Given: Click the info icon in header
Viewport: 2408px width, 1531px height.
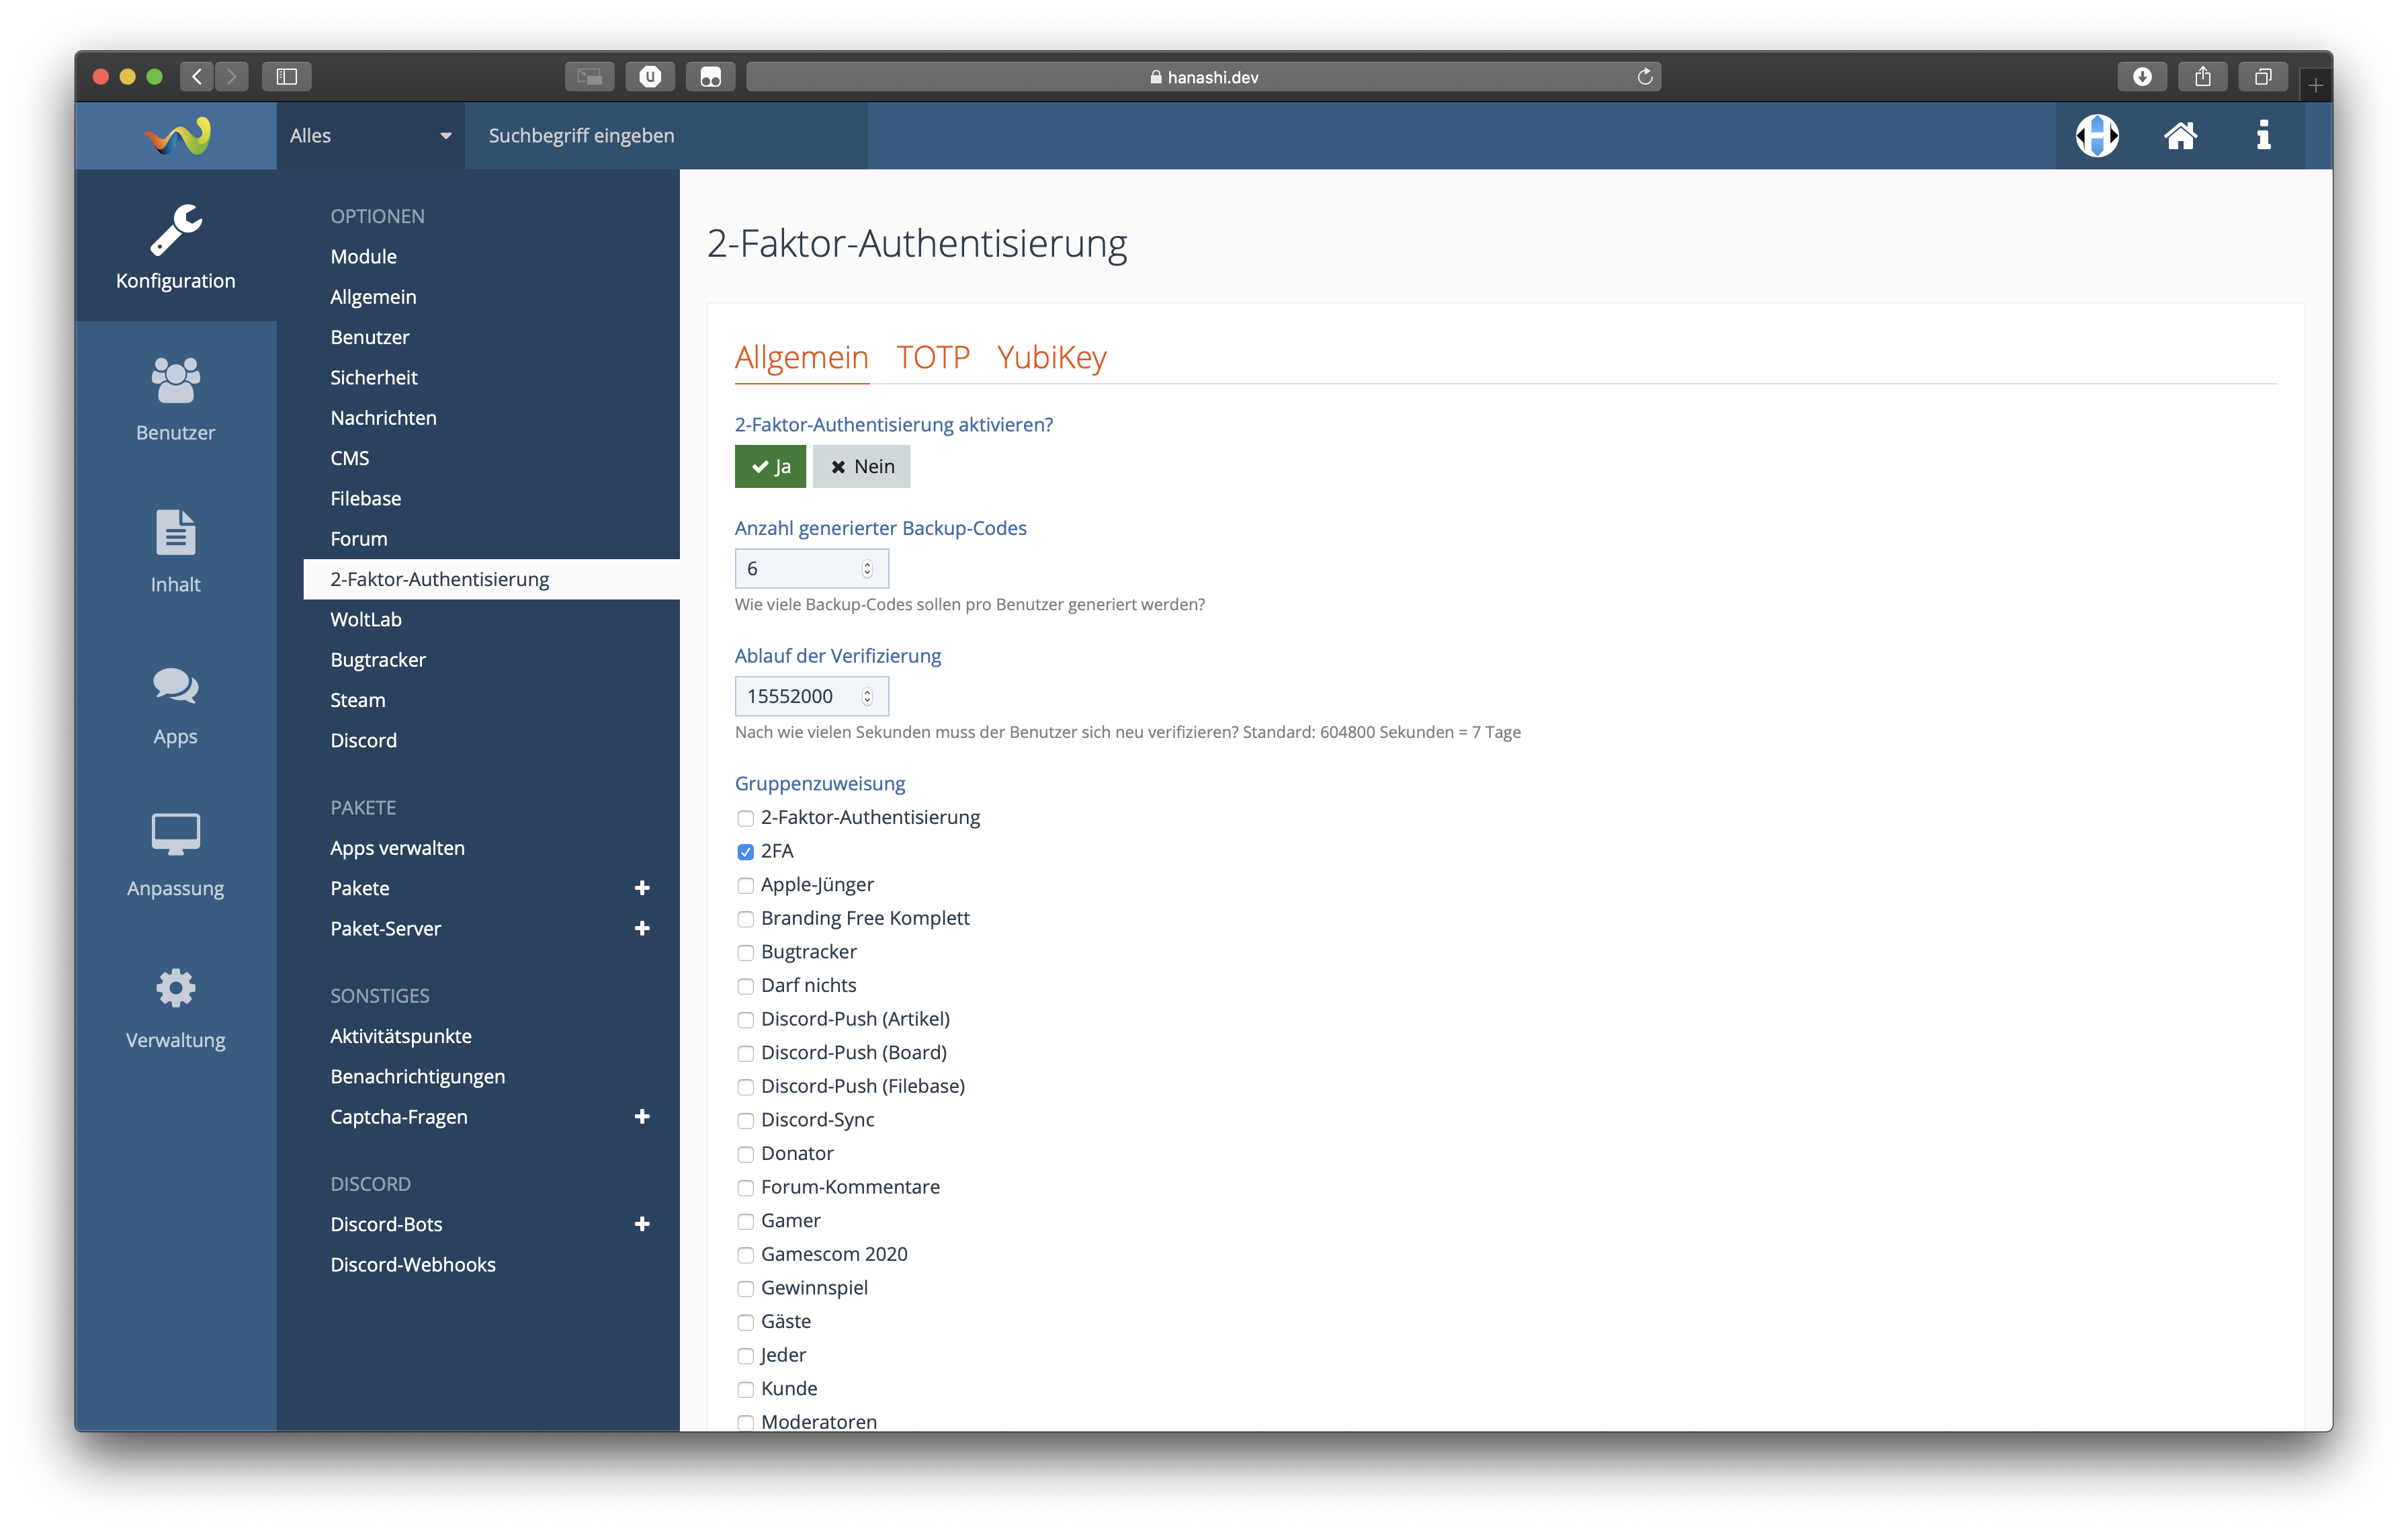Looking at the screenshot, I should click(x=2263, y=136).
